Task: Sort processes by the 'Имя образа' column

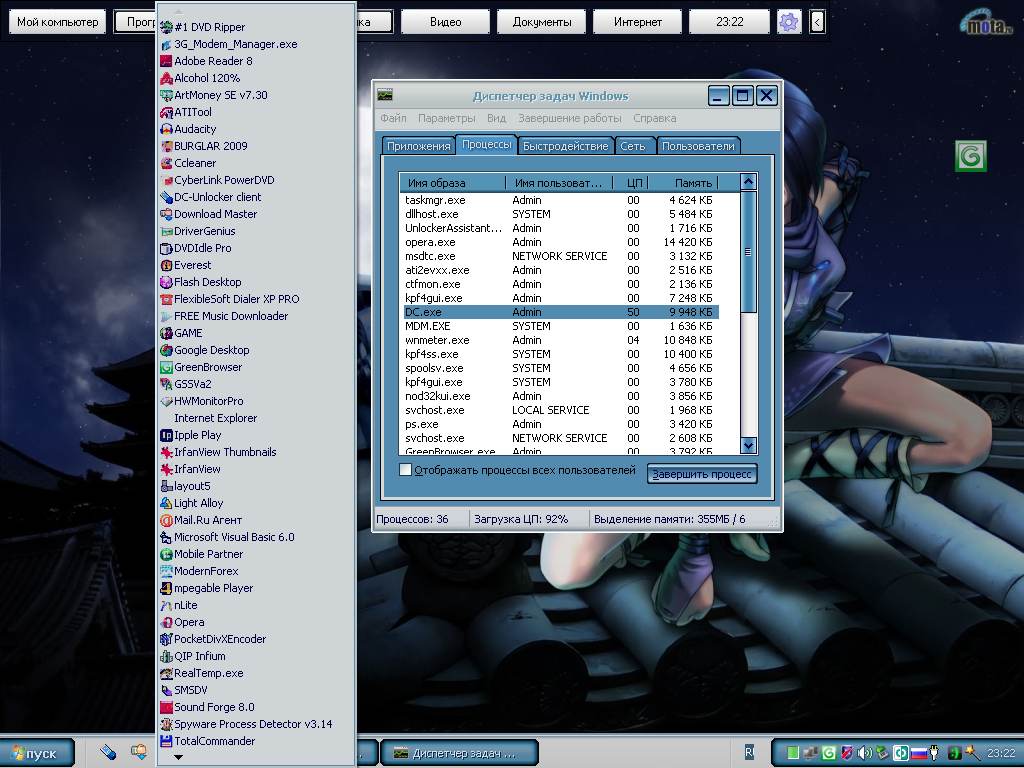Action: click(x=452, y=183)
